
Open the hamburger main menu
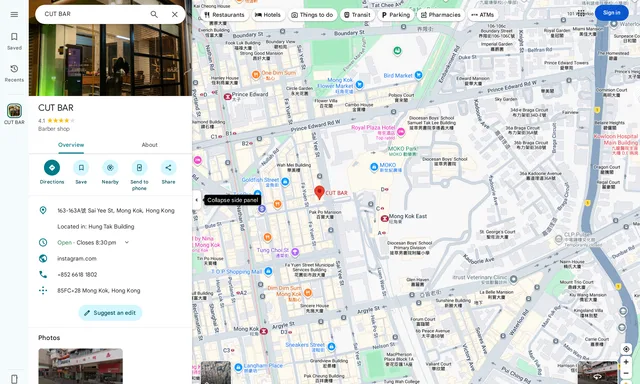(x=14, y=15)
